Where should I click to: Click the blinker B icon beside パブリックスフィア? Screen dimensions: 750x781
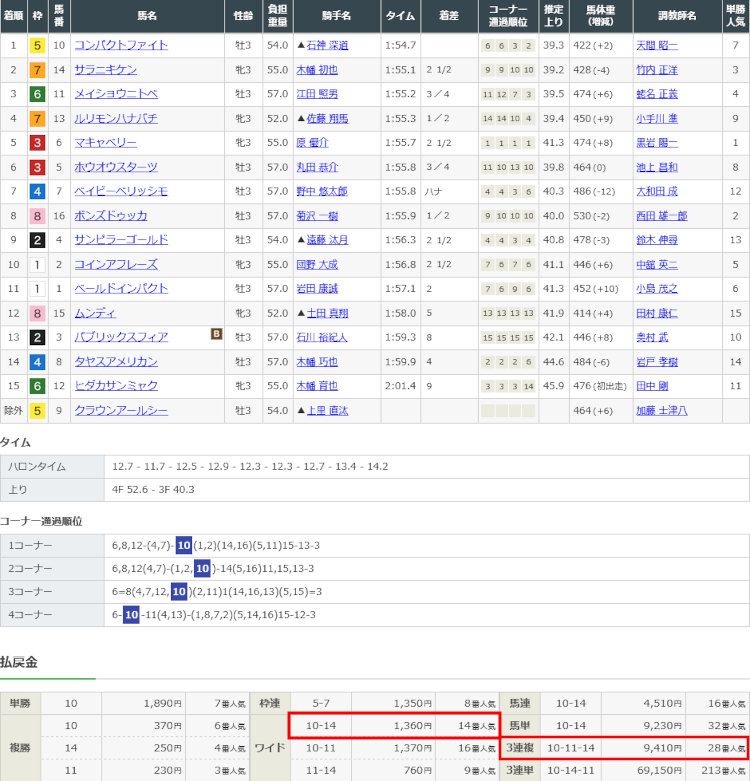coord(216,336)
